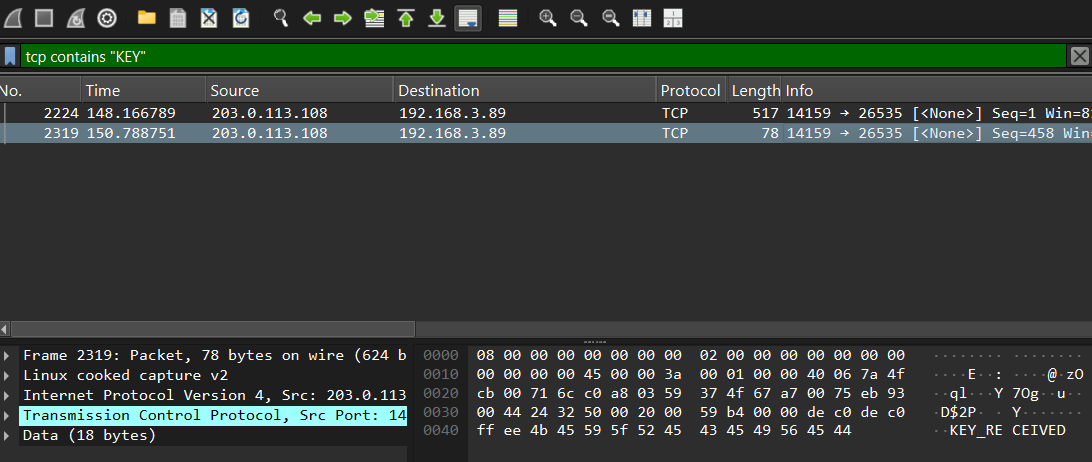Screen dimensions: 1092x462
Task: Click hex offset 0020 row label
Action: pos(441,393)
